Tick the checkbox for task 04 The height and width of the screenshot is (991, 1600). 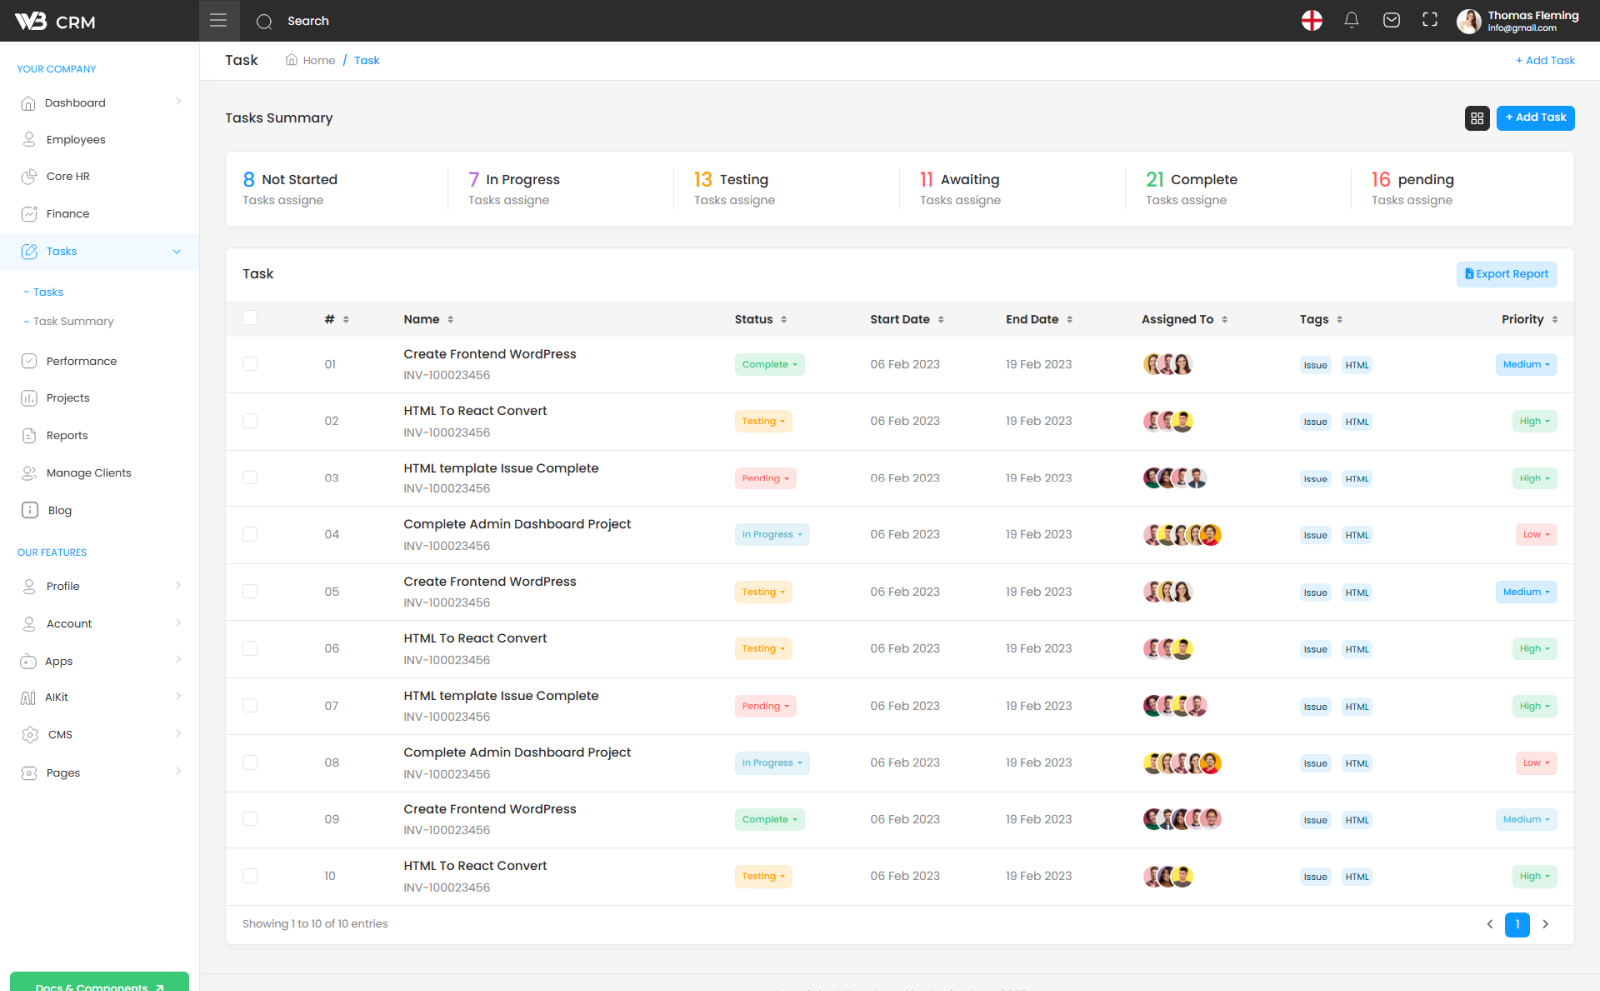[x=250, y=534]
